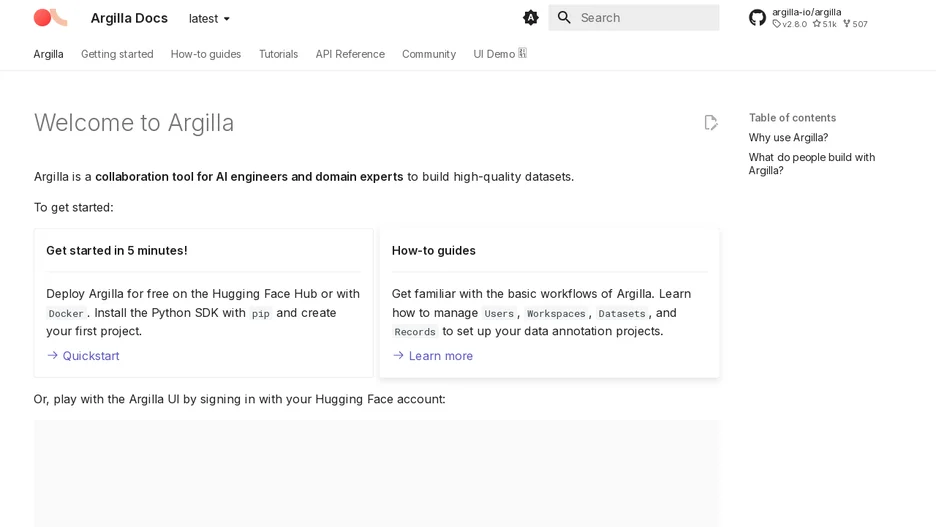Click the embedded Argilla UI demo area

coord(377,474)
